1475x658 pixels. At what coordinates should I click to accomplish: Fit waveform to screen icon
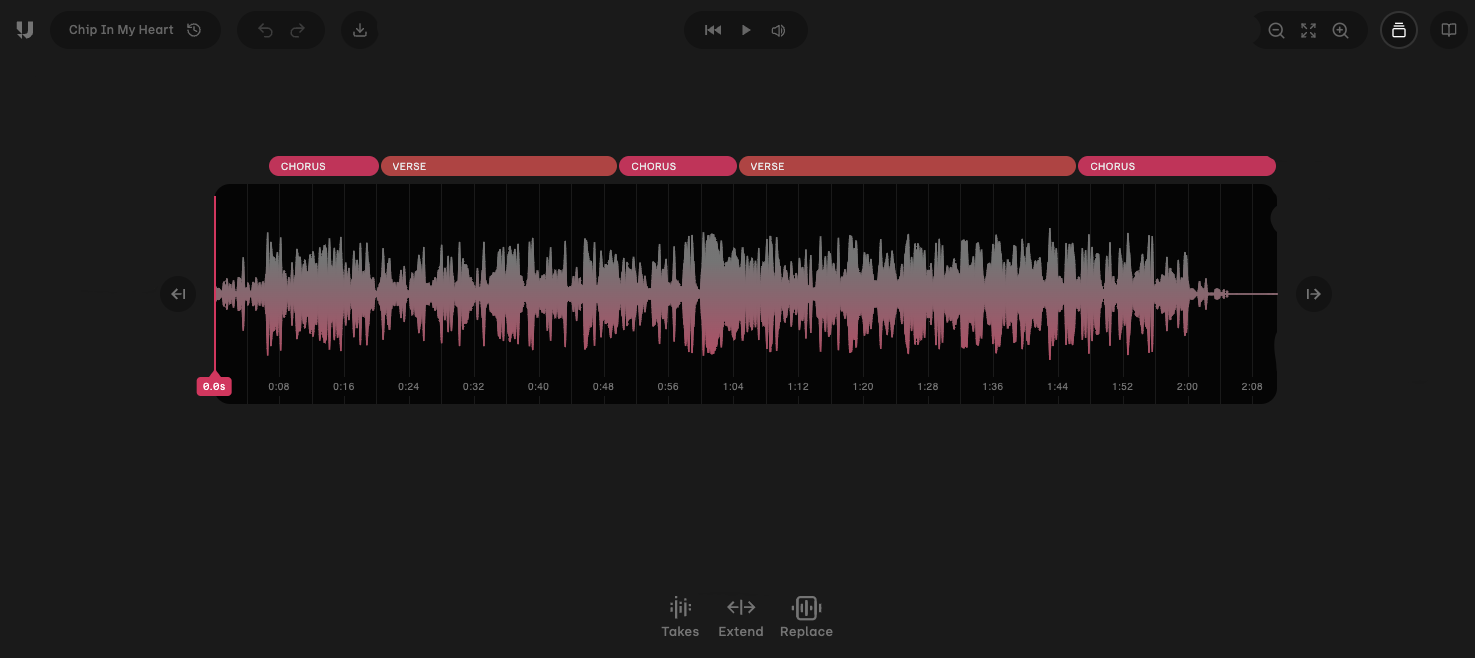tap(1308, 30)
